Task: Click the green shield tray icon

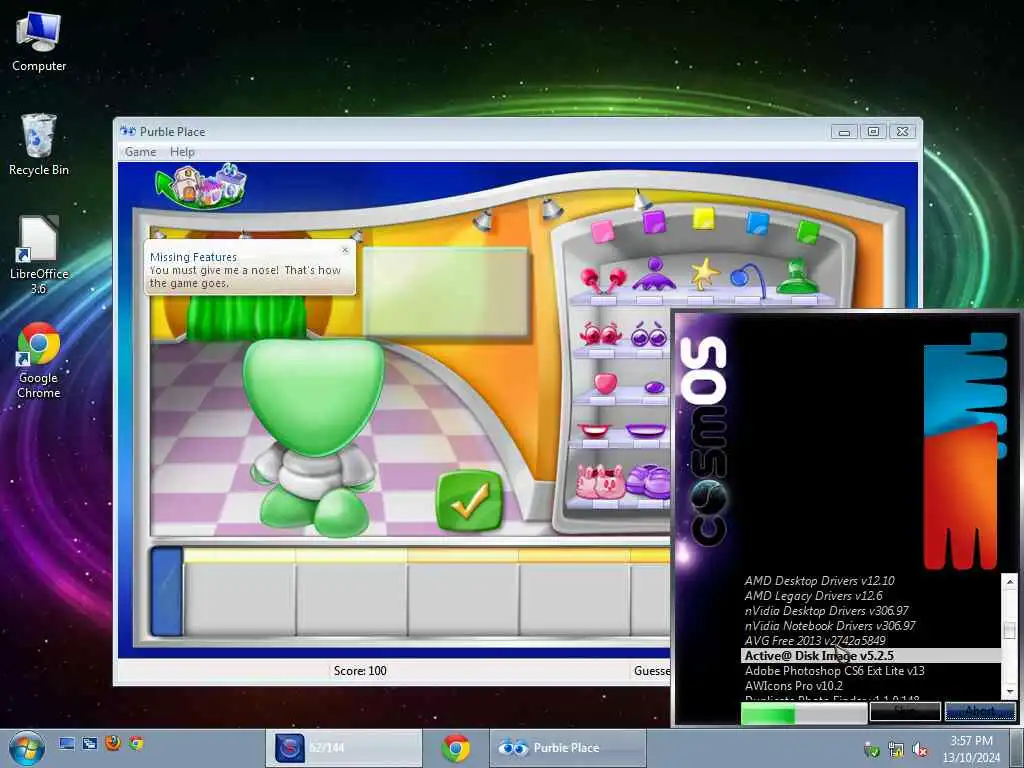Action: pos(871,750)
